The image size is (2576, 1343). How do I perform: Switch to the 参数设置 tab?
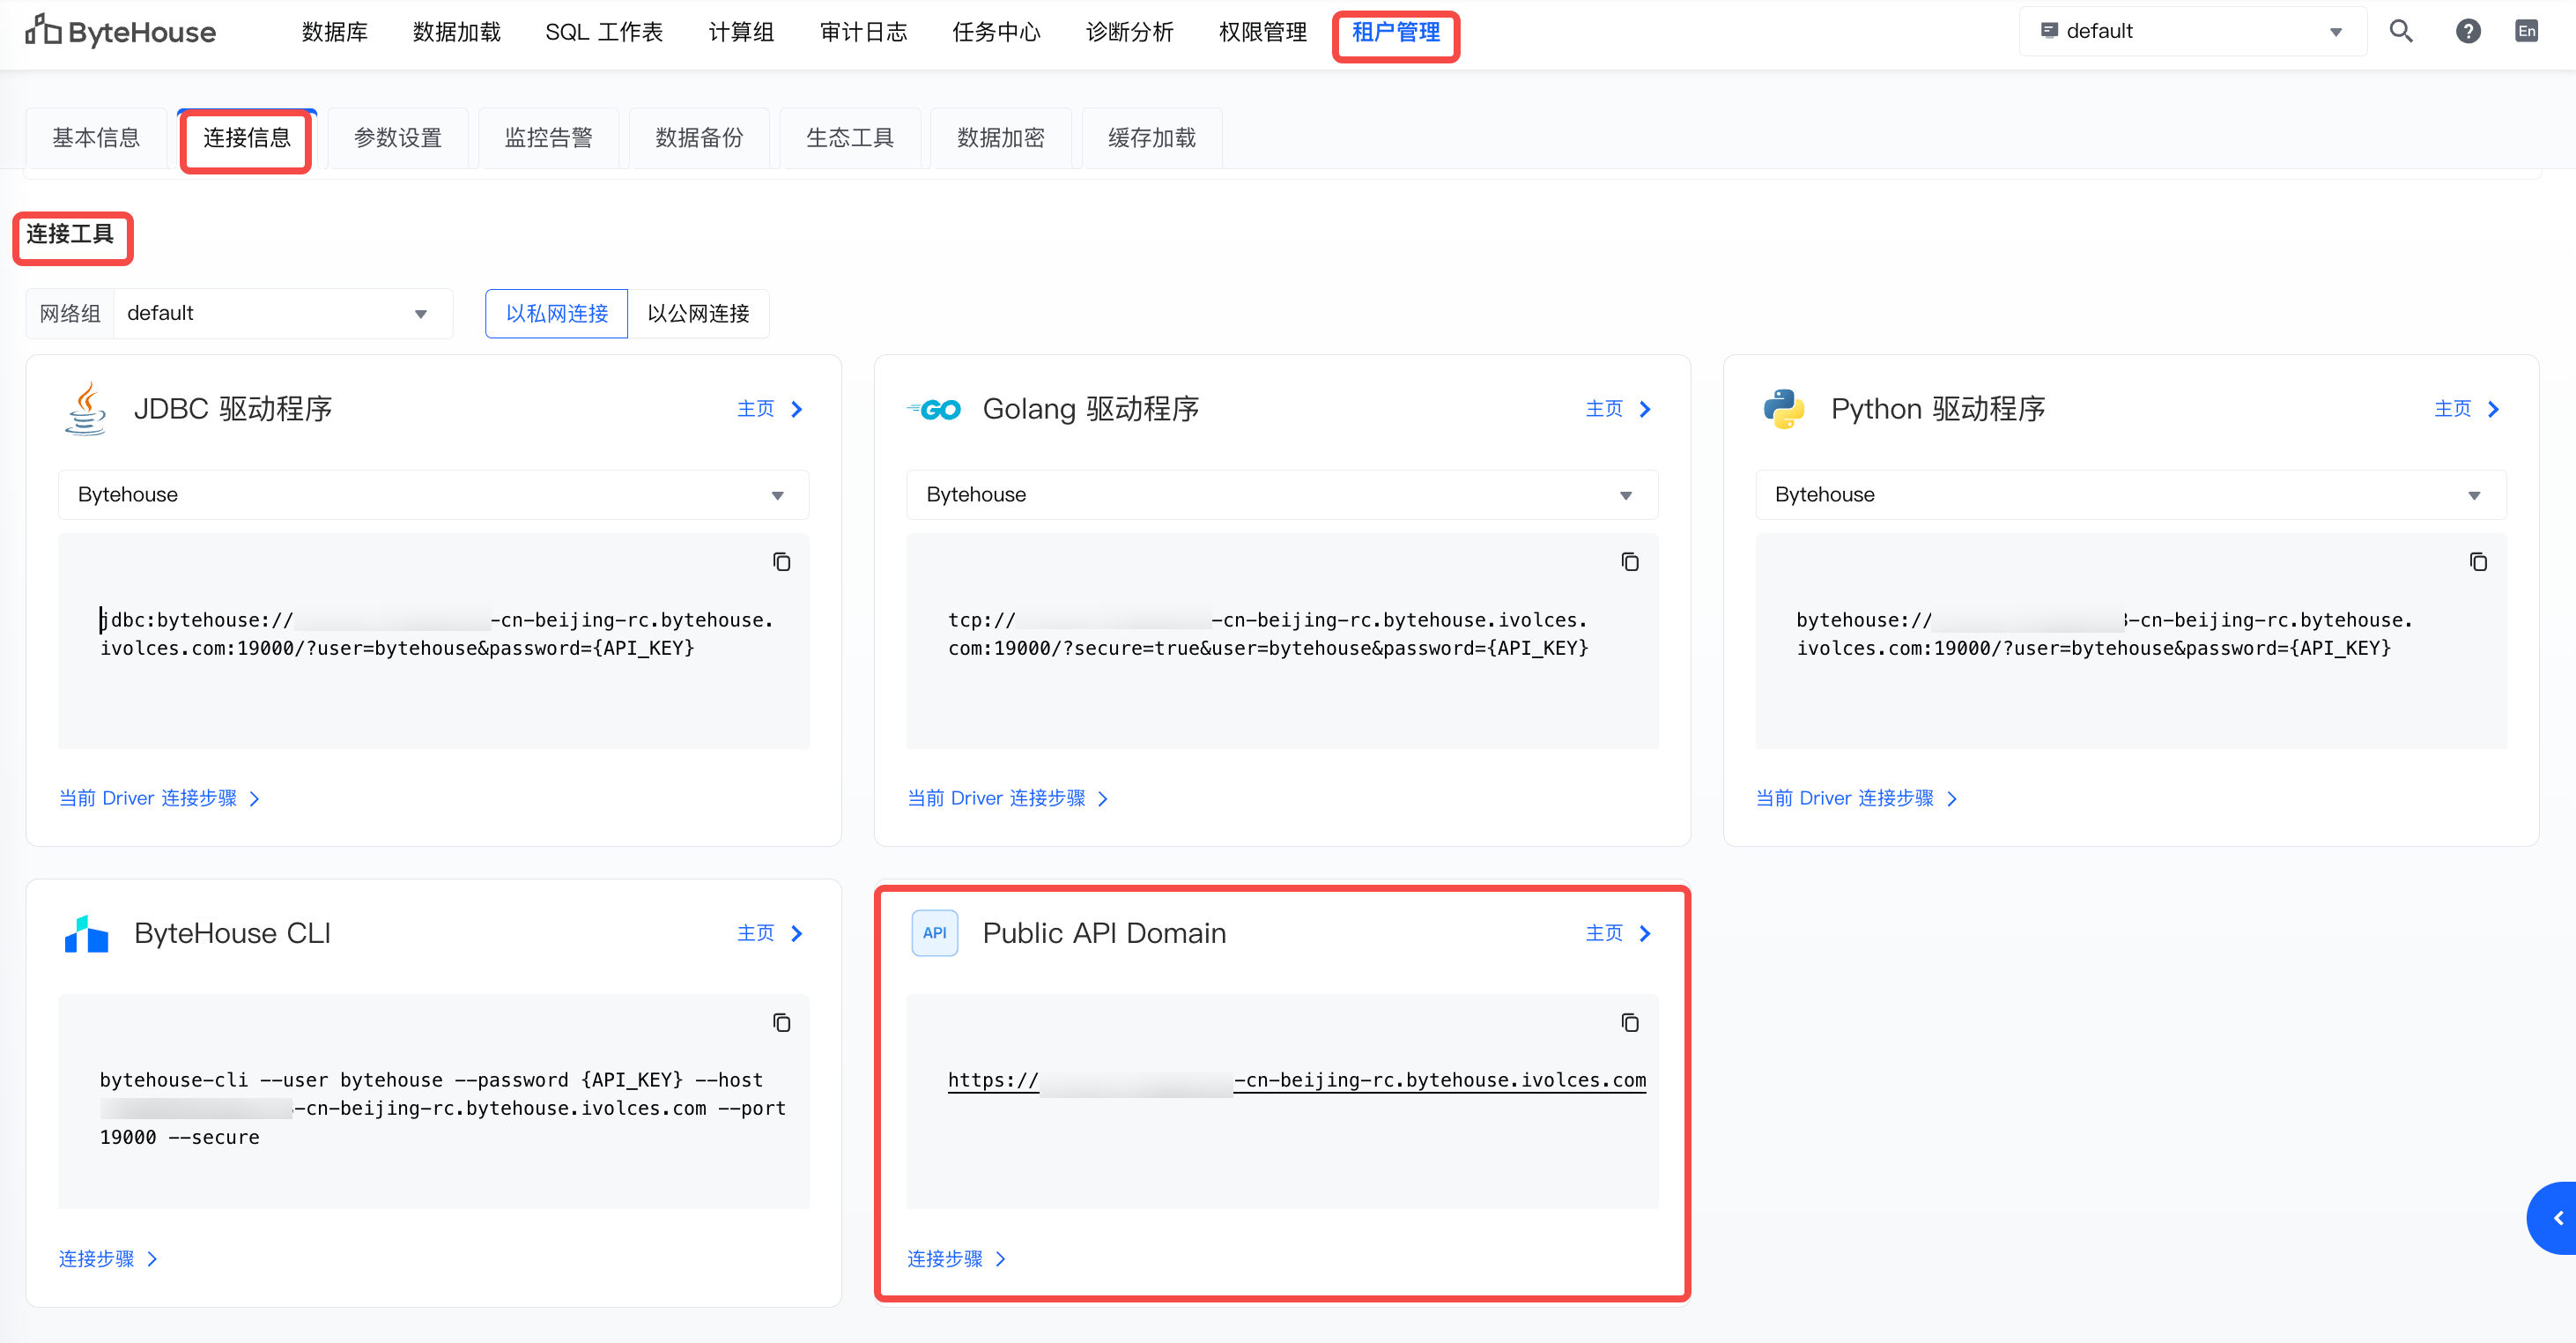tap(397, 138)
